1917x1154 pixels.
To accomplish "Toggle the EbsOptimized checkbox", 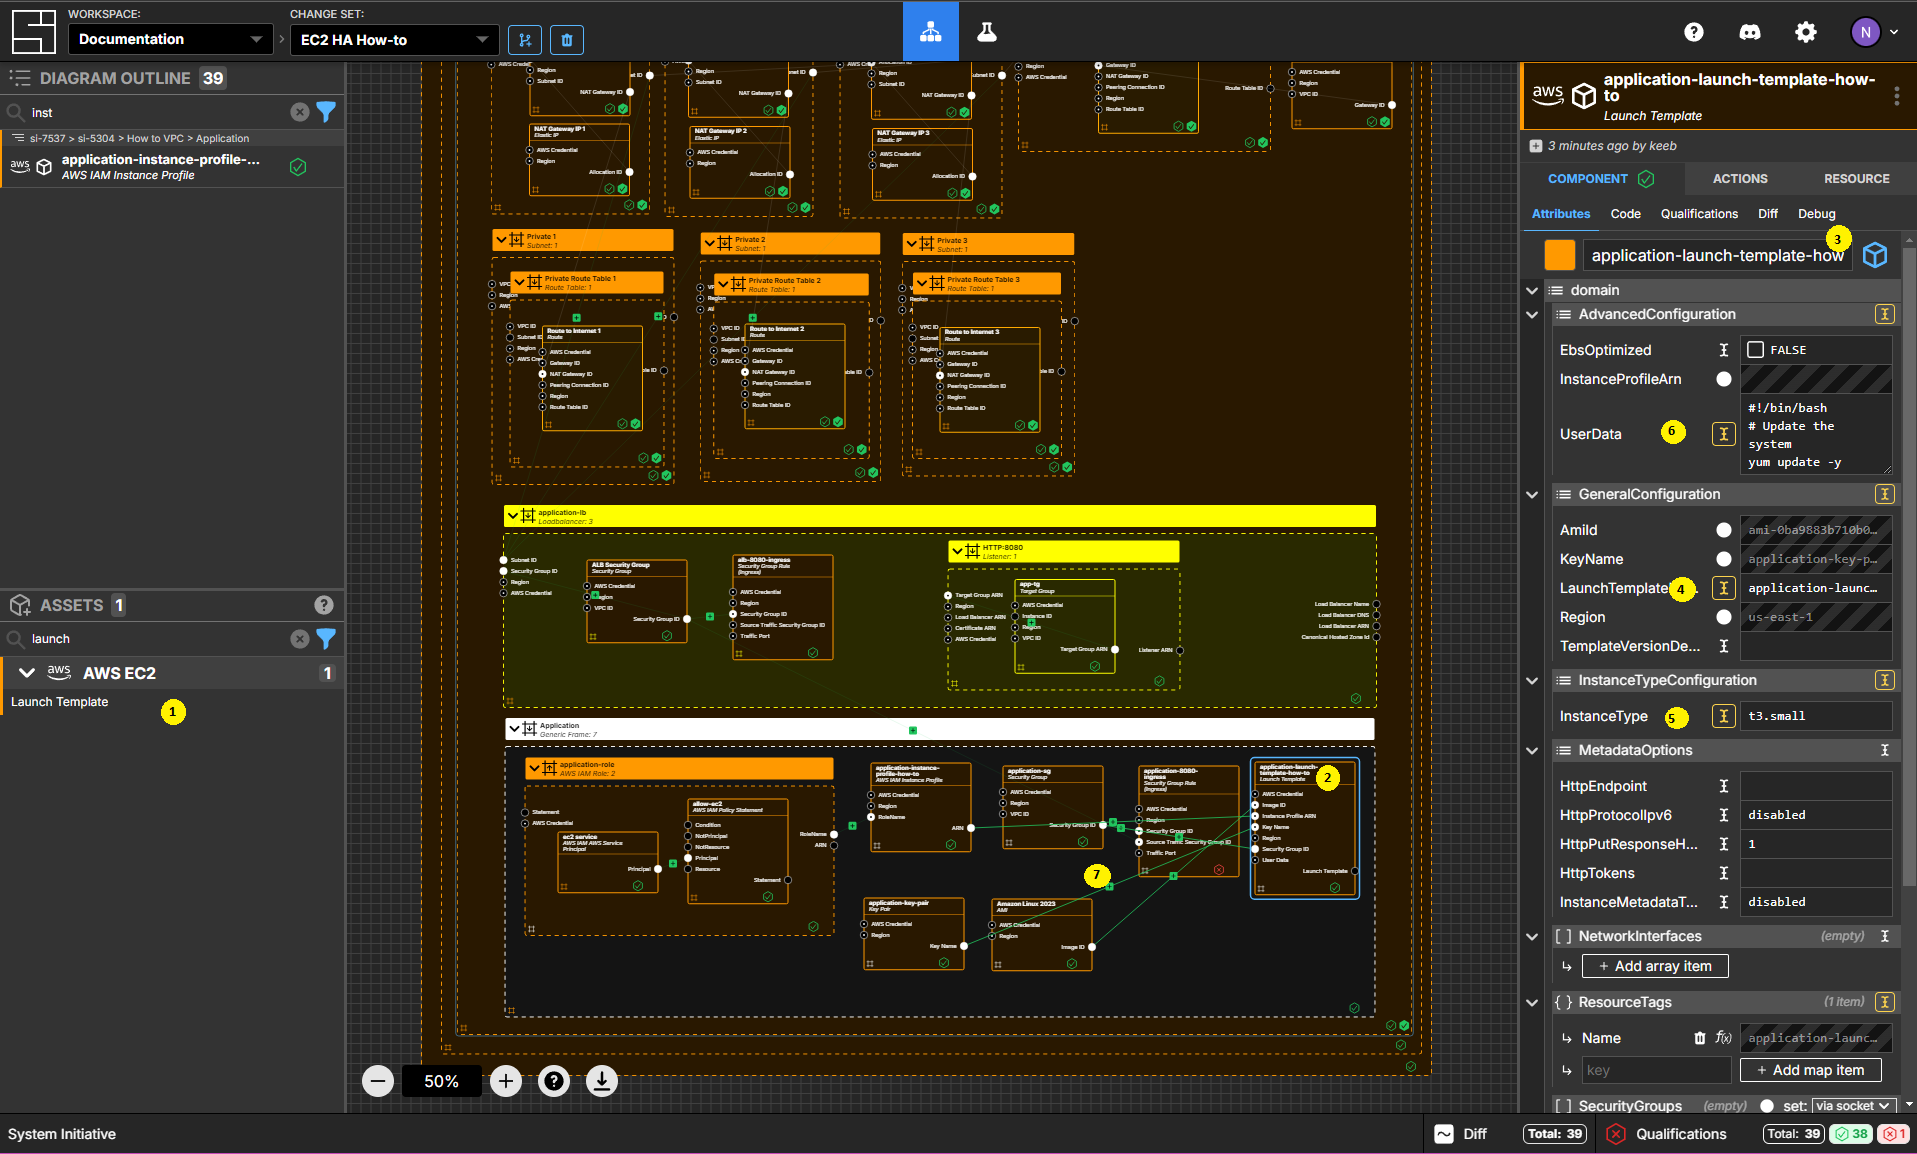I will (1755, 350).
